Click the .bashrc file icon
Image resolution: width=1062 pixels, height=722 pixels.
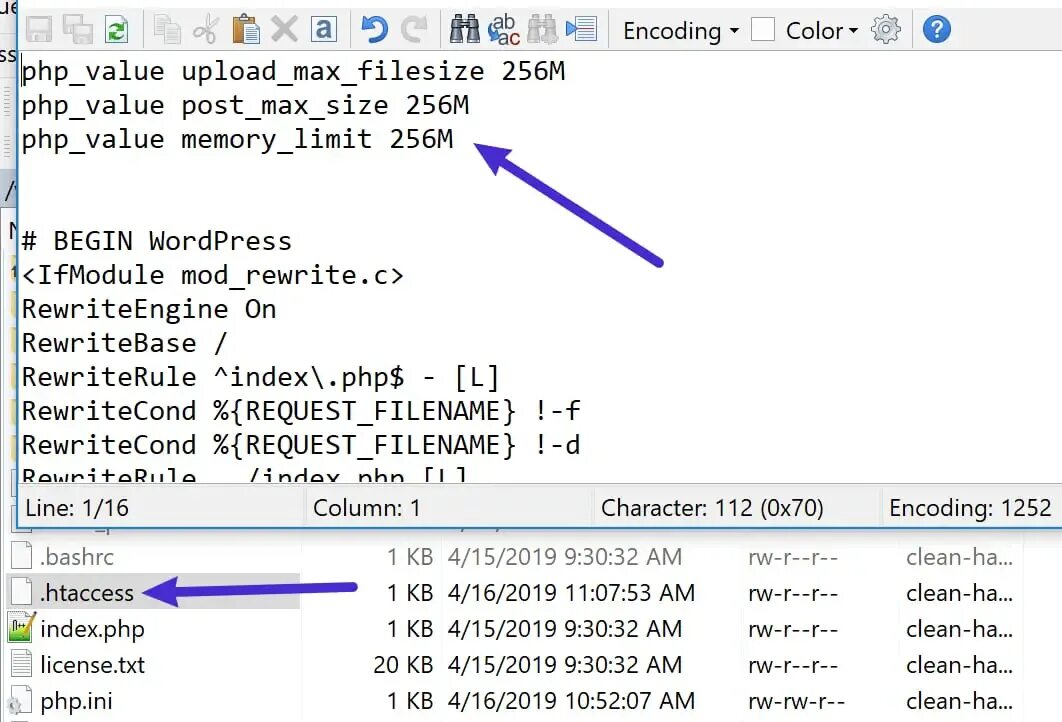point(22,556)
